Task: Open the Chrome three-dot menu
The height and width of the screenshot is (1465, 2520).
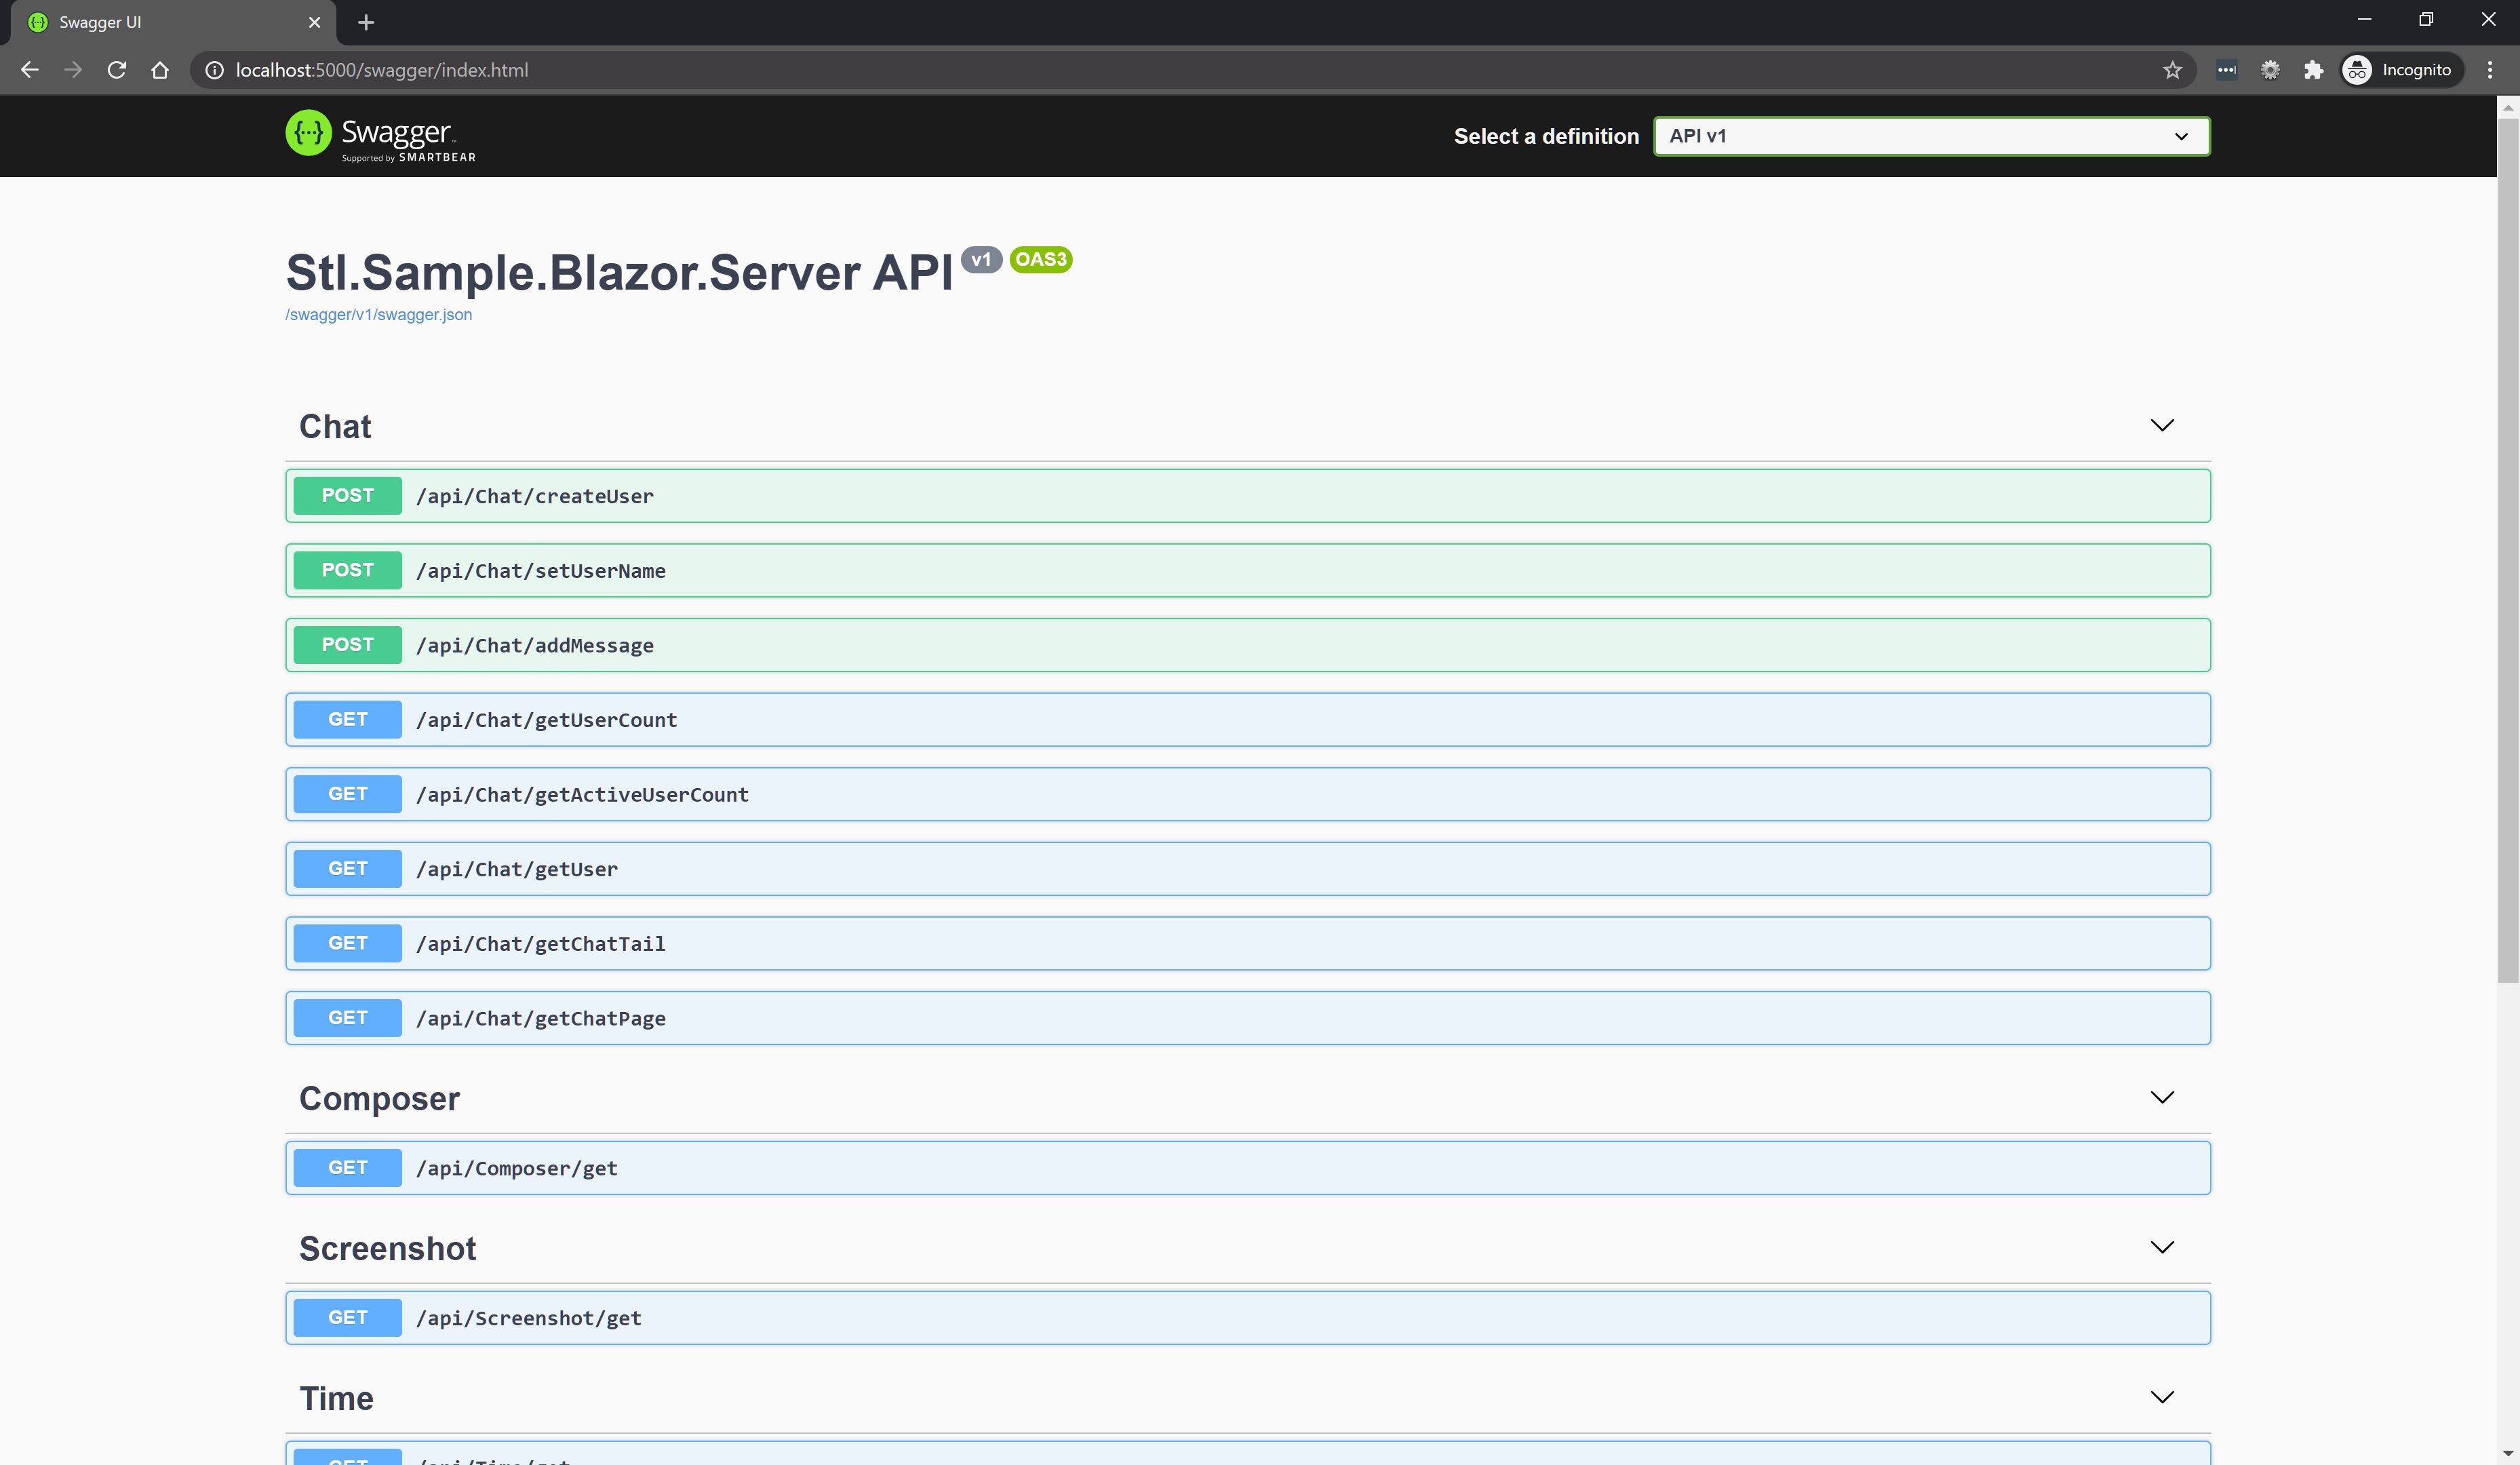Action: tap(2491, 70)
